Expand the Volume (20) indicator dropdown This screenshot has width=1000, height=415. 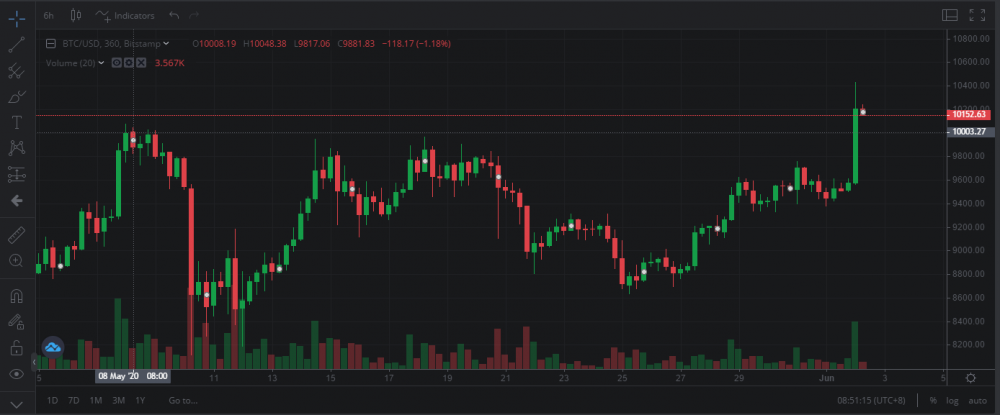tap(102, 63)
